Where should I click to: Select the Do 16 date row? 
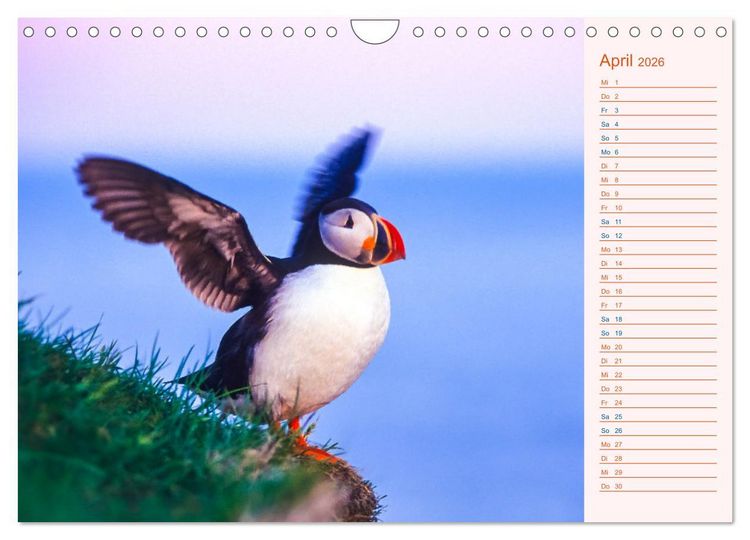(658, 291)
